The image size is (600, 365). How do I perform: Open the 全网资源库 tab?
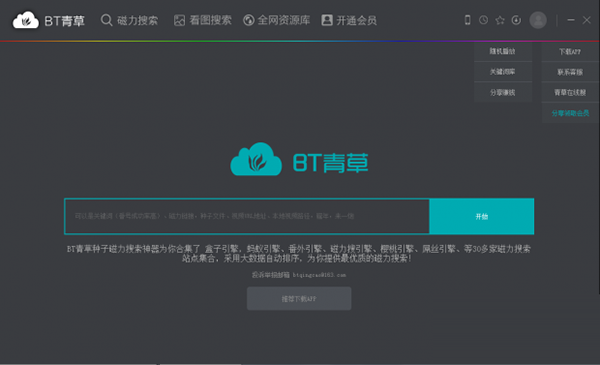coord(277,20)
